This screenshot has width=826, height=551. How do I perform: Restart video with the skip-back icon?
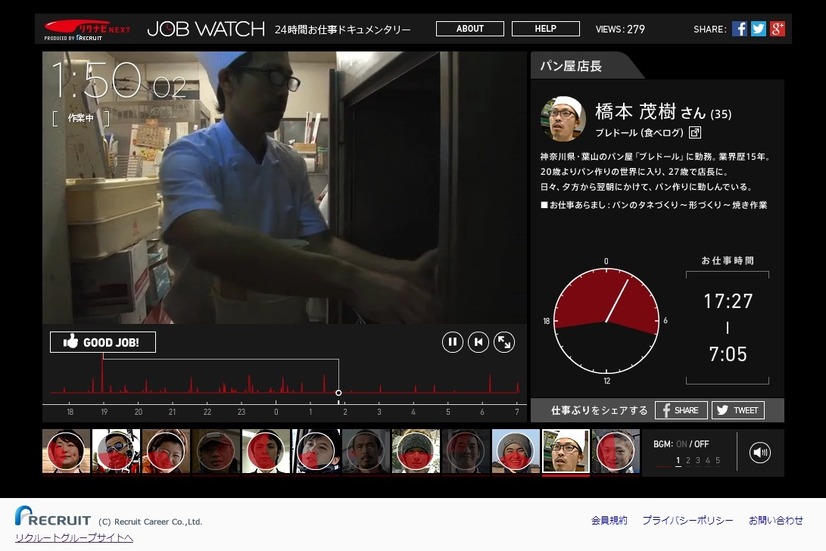[x=478, y=342]
